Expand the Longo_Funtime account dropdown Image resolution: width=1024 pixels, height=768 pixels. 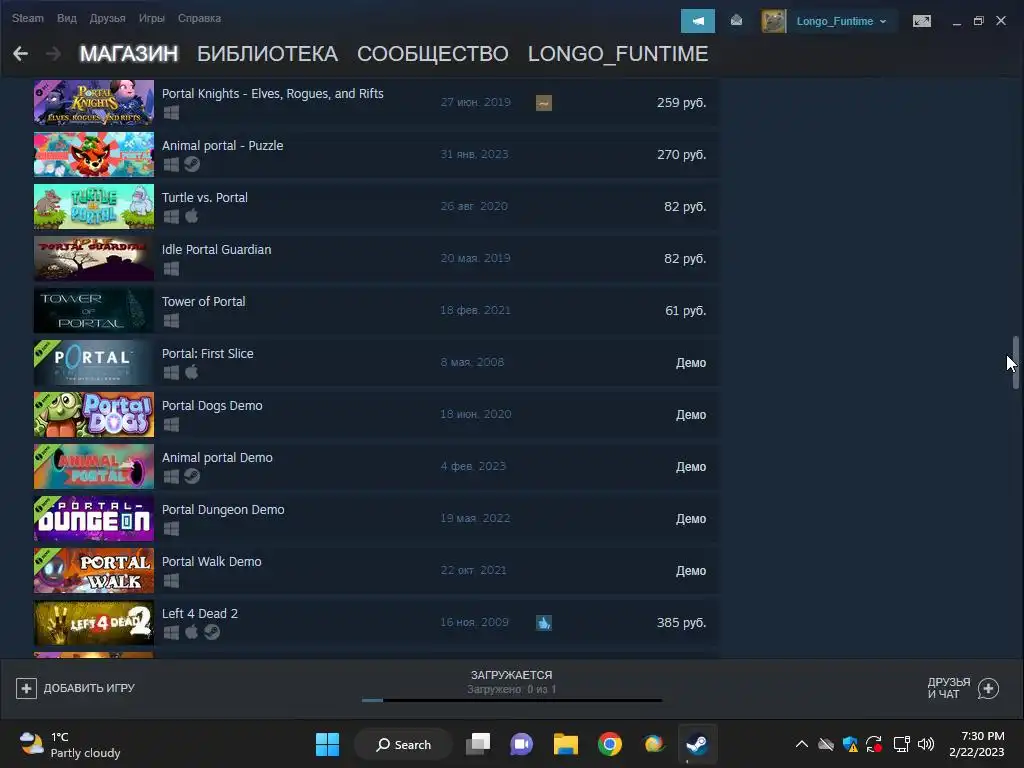(x=883, y=22)
